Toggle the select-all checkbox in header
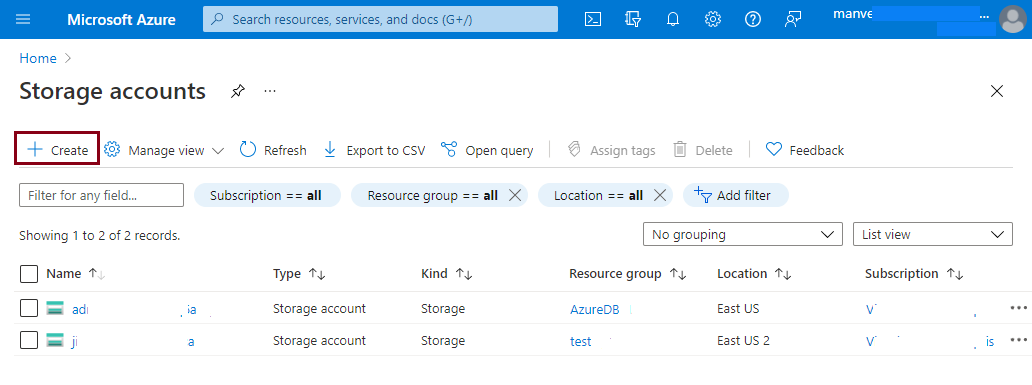Viewport: 1032px width, 385px height. (x=29, y=274)
